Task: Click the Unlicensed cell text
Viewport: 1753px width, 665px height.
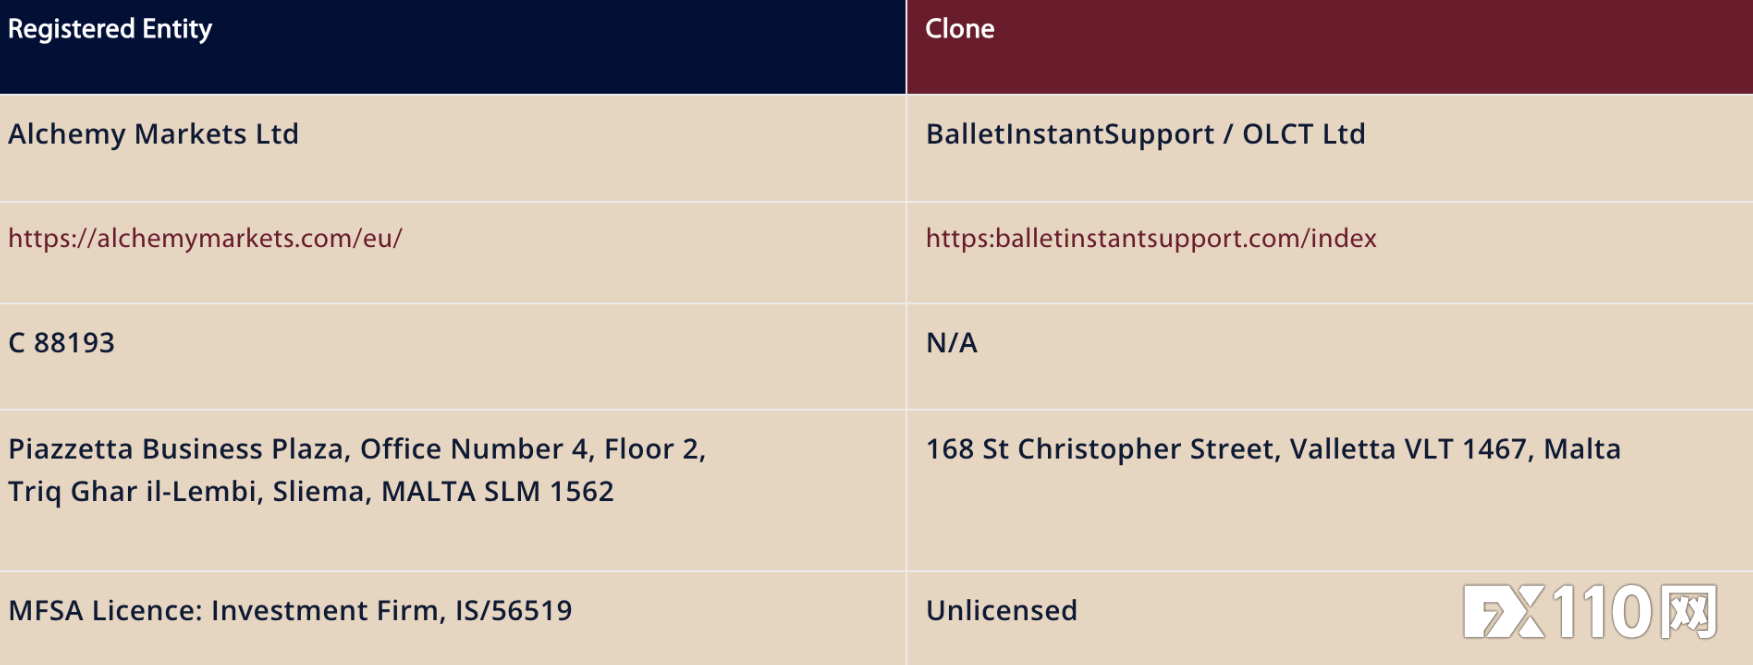Action: pyautogui.click(x=1002, y=611)
